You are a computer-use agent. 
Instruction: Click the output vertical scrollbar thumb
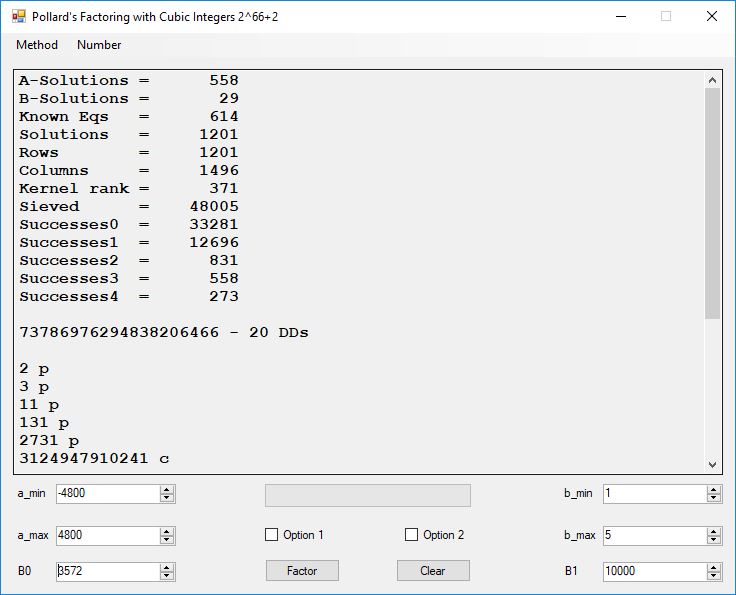[x=713, y=204]
